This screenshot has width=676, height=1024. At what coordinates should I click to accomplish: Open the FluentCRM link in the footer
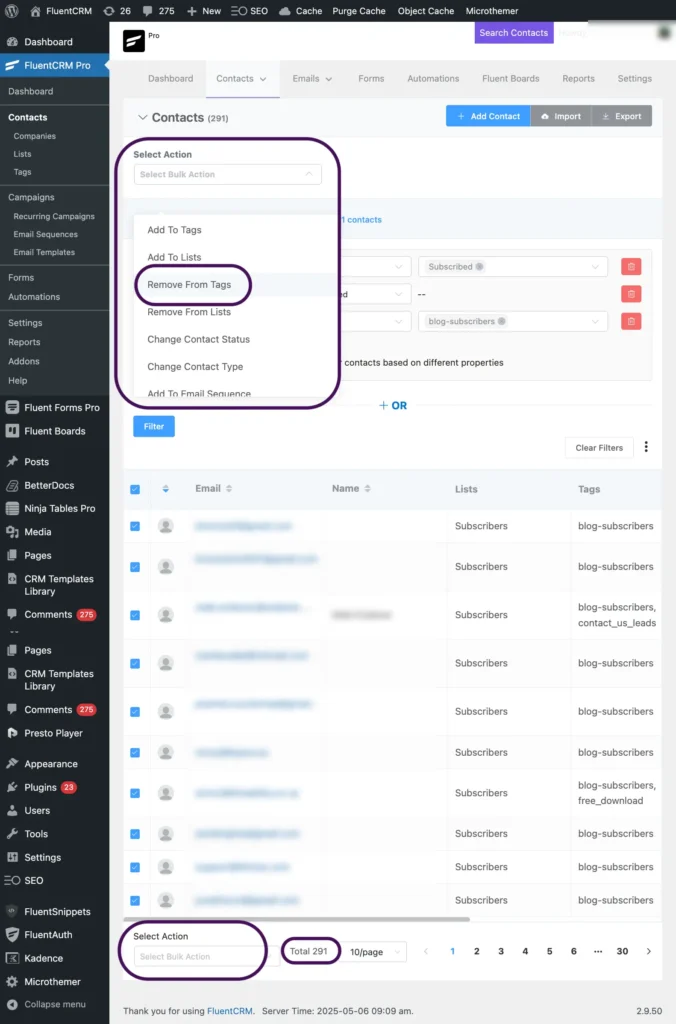(229, 1011)
